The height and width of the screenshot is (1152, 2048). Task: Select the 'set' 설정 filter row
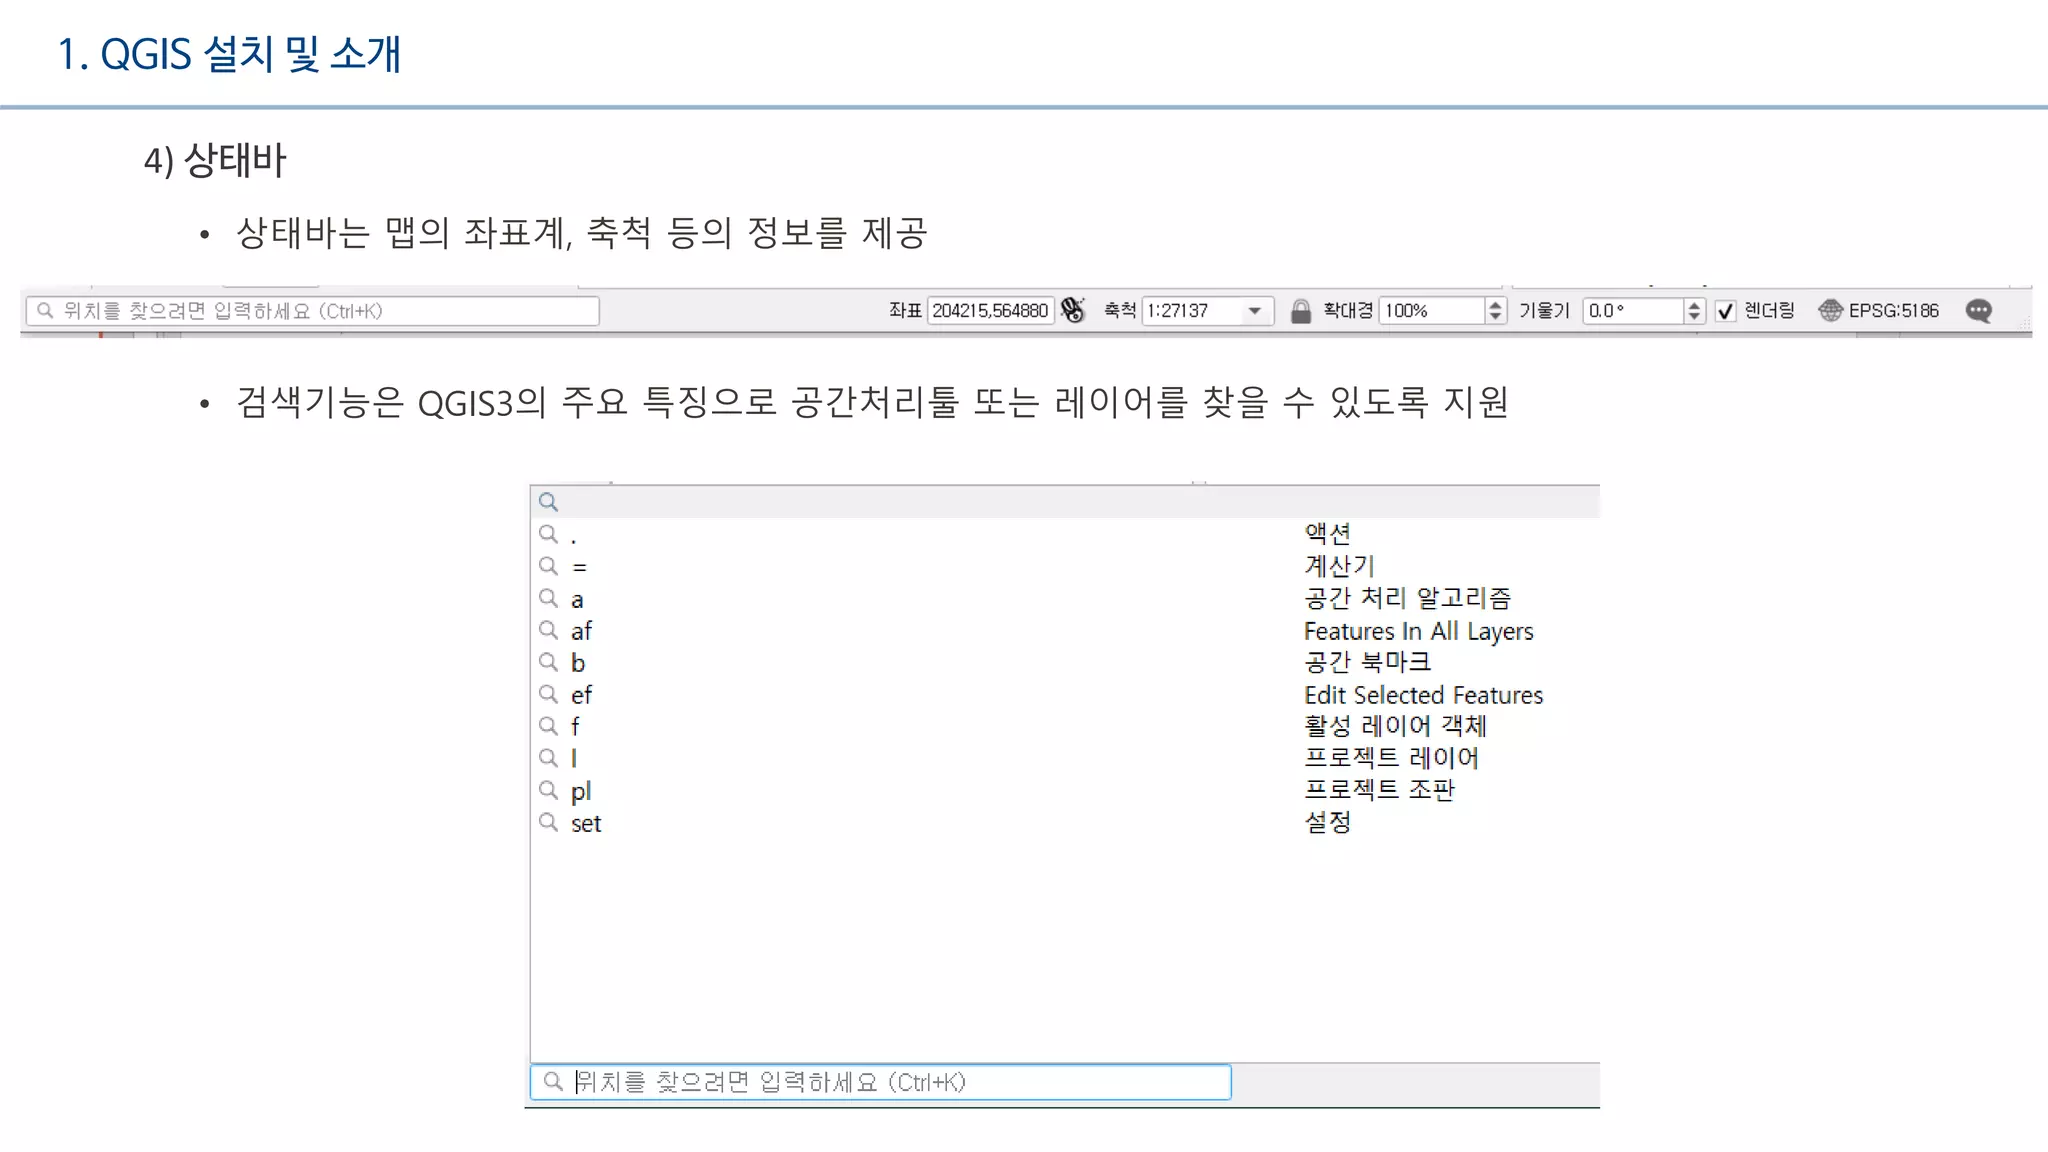tap(1065, 822)
